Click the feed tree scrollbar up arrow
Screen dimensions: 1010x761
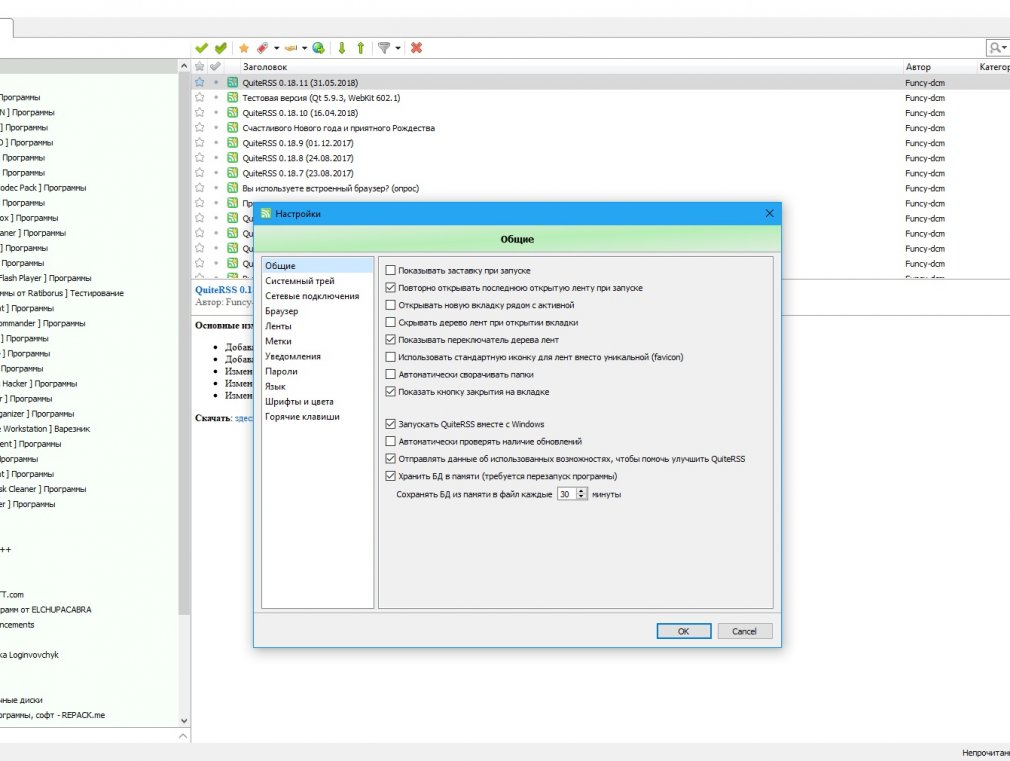[x=184, y=66]
